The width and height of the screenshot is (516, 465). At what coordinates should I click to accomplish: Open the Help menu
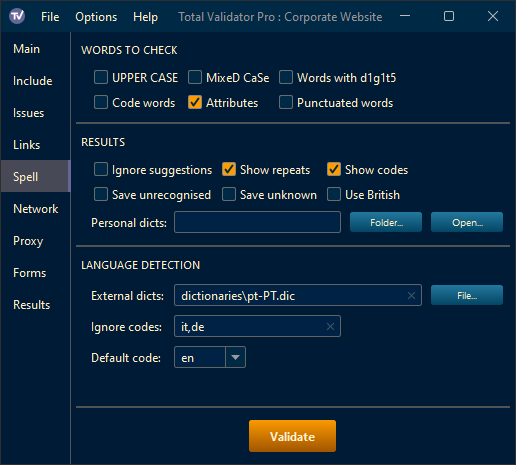[x=145, y=17]
